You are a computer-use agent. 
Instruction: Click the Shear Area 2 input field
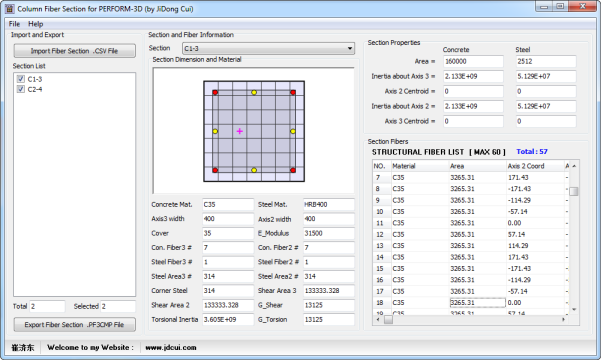(x=228, y=305)
